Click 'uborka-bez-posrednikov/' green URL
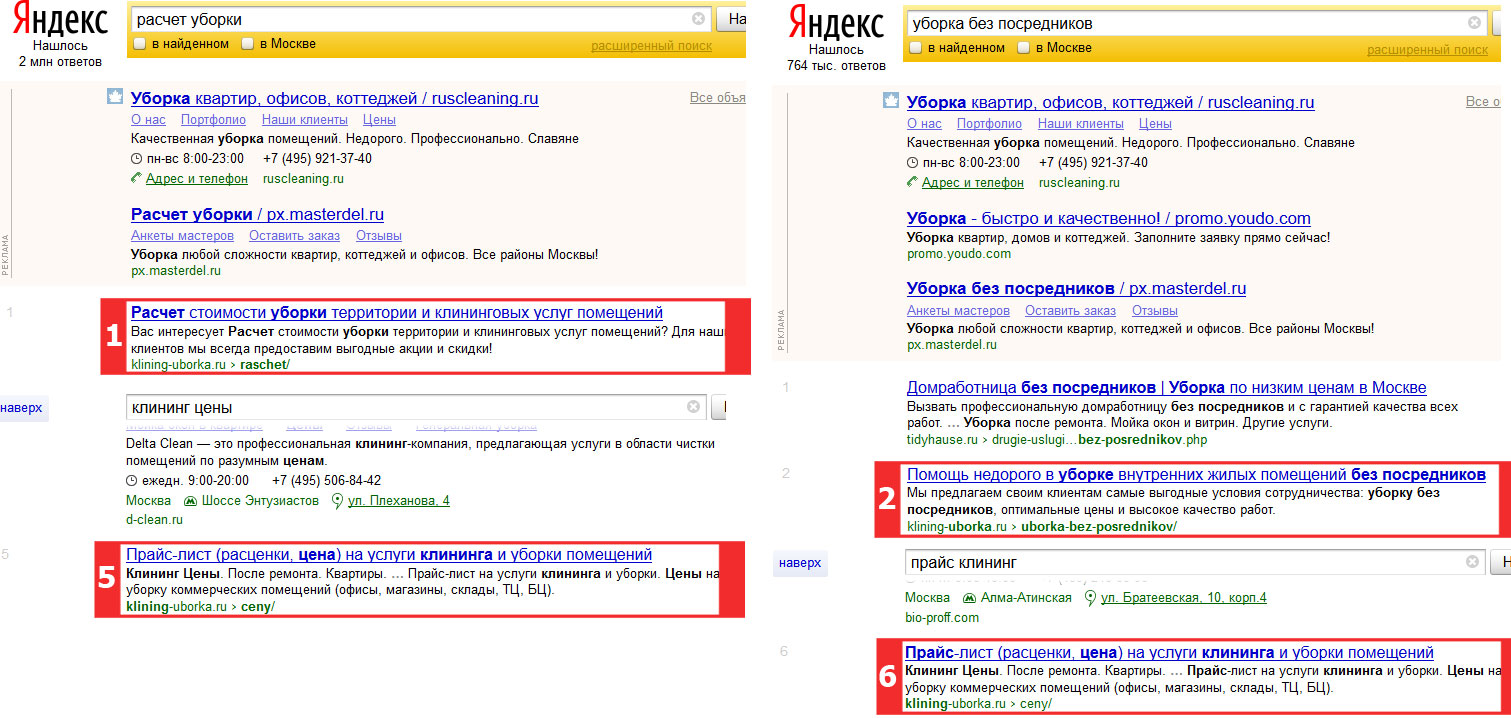 coord(1100,526)
